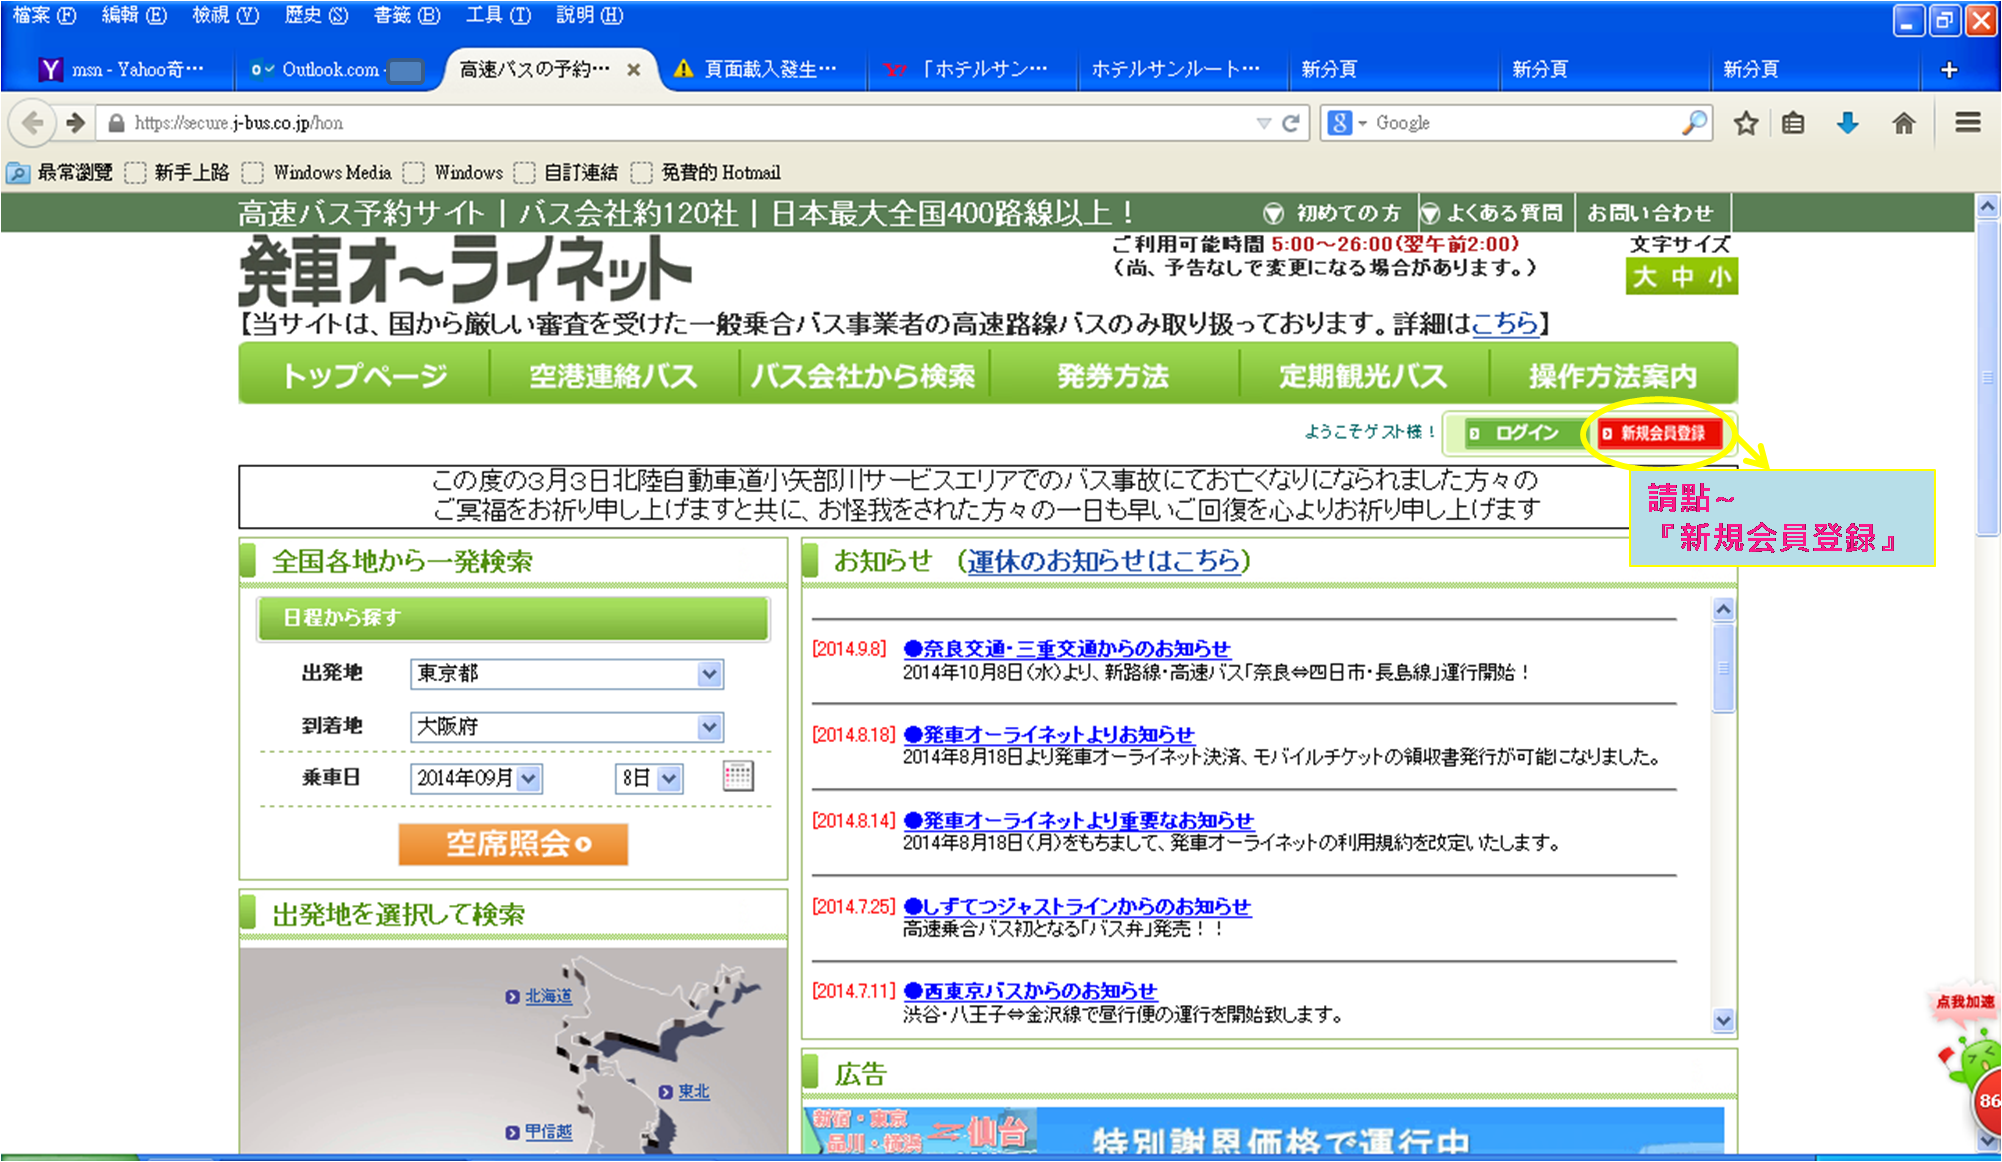Click the Google search input field
The width and height of the screenshot is (2002, 1162).
(x=1525, y=123)
